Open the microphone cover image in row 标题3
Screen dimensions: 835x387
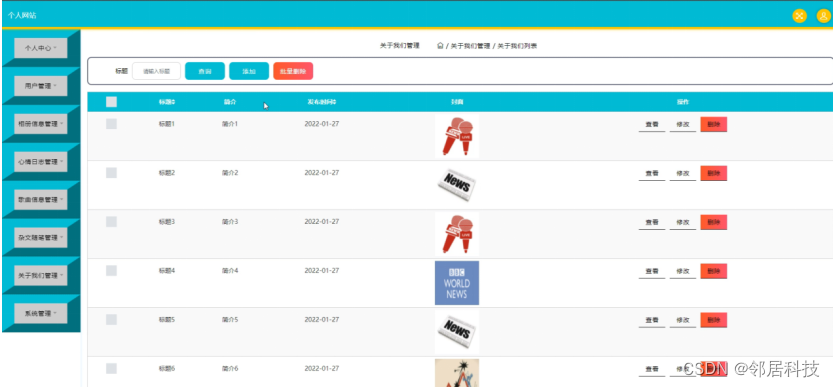(456, 234)
